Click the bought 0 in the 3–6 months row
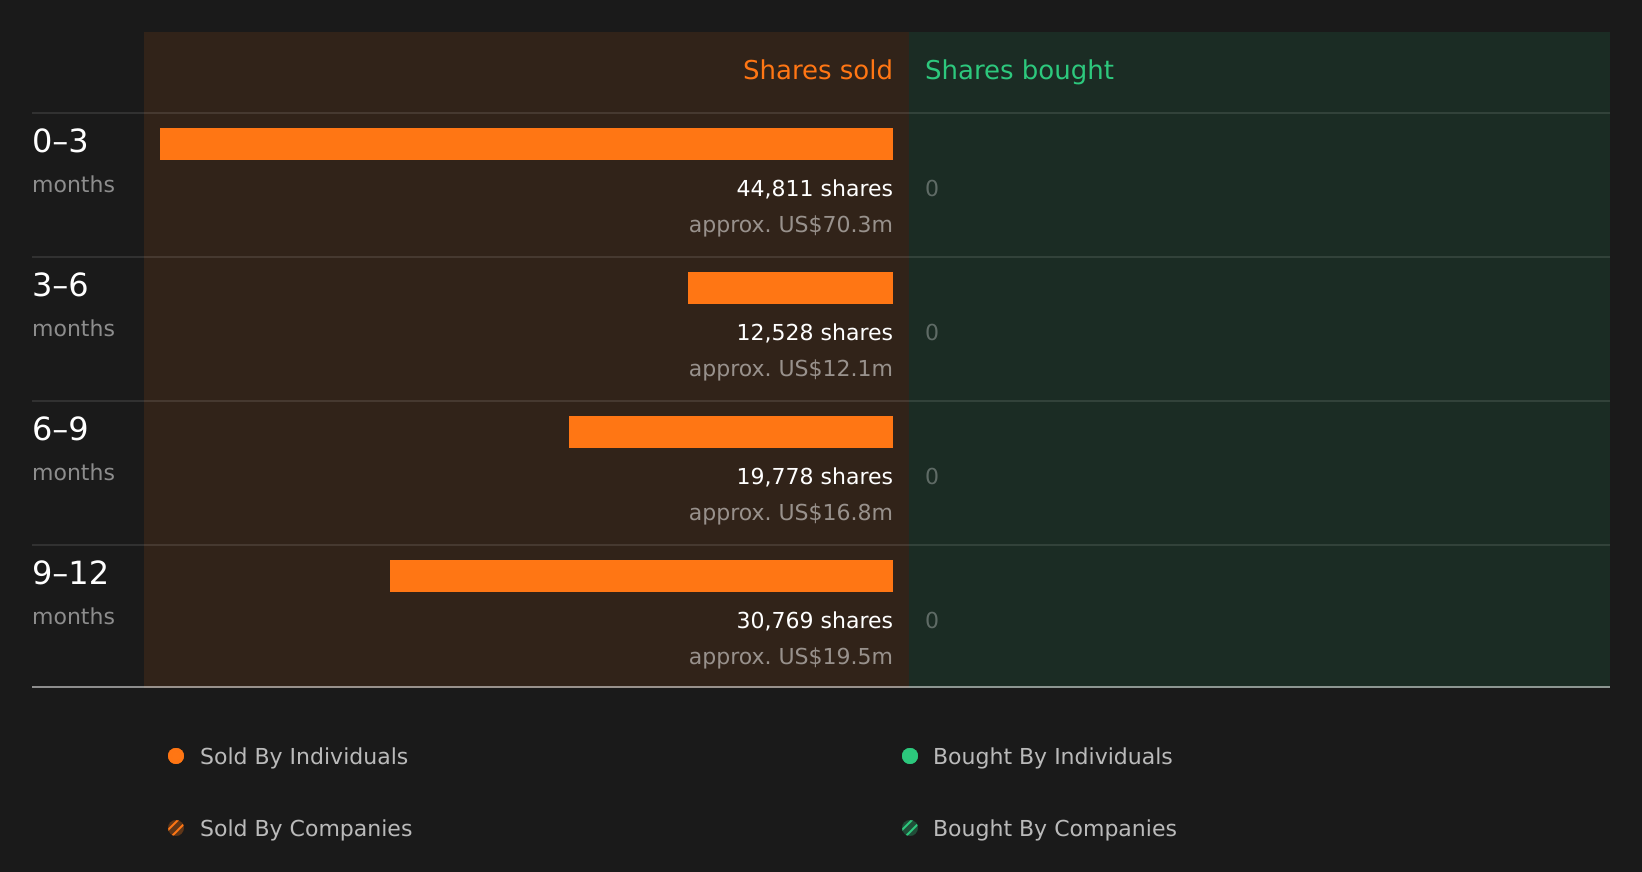This screenshot has height=872, width=1642. click(x=932, y=333)
